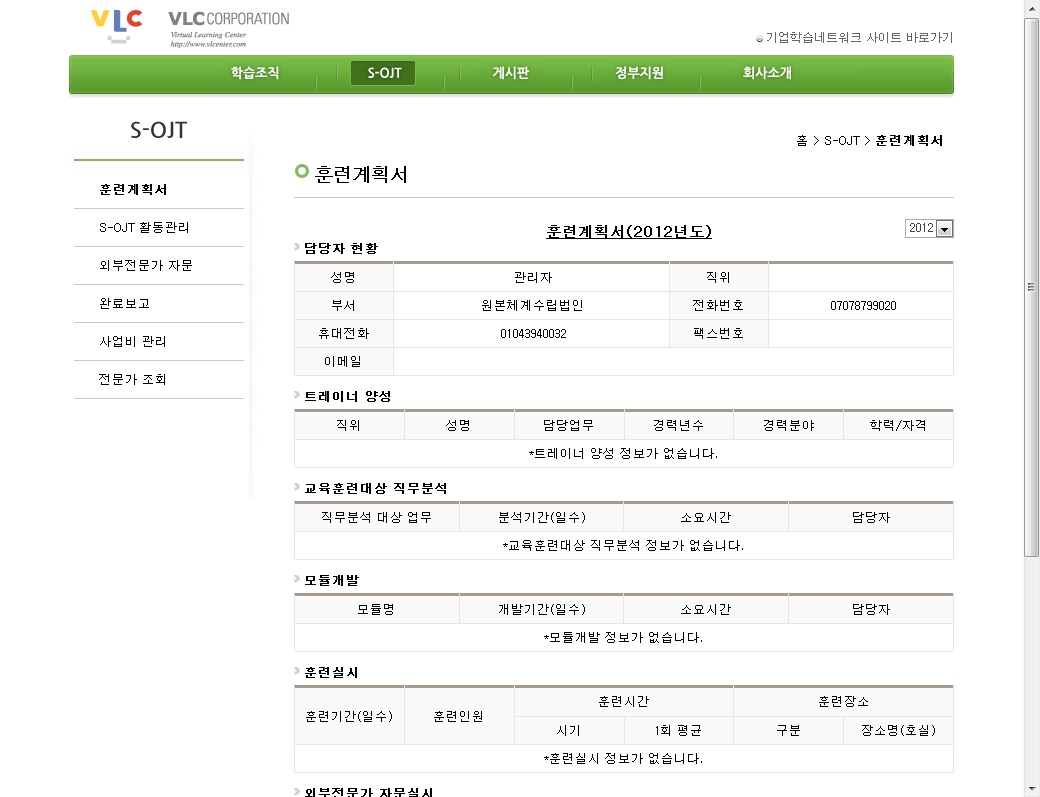This screenshot has height=797, width=1040.
Task: Click the page vertical scrollbar thumb
Action: (x=1031, y=286)
